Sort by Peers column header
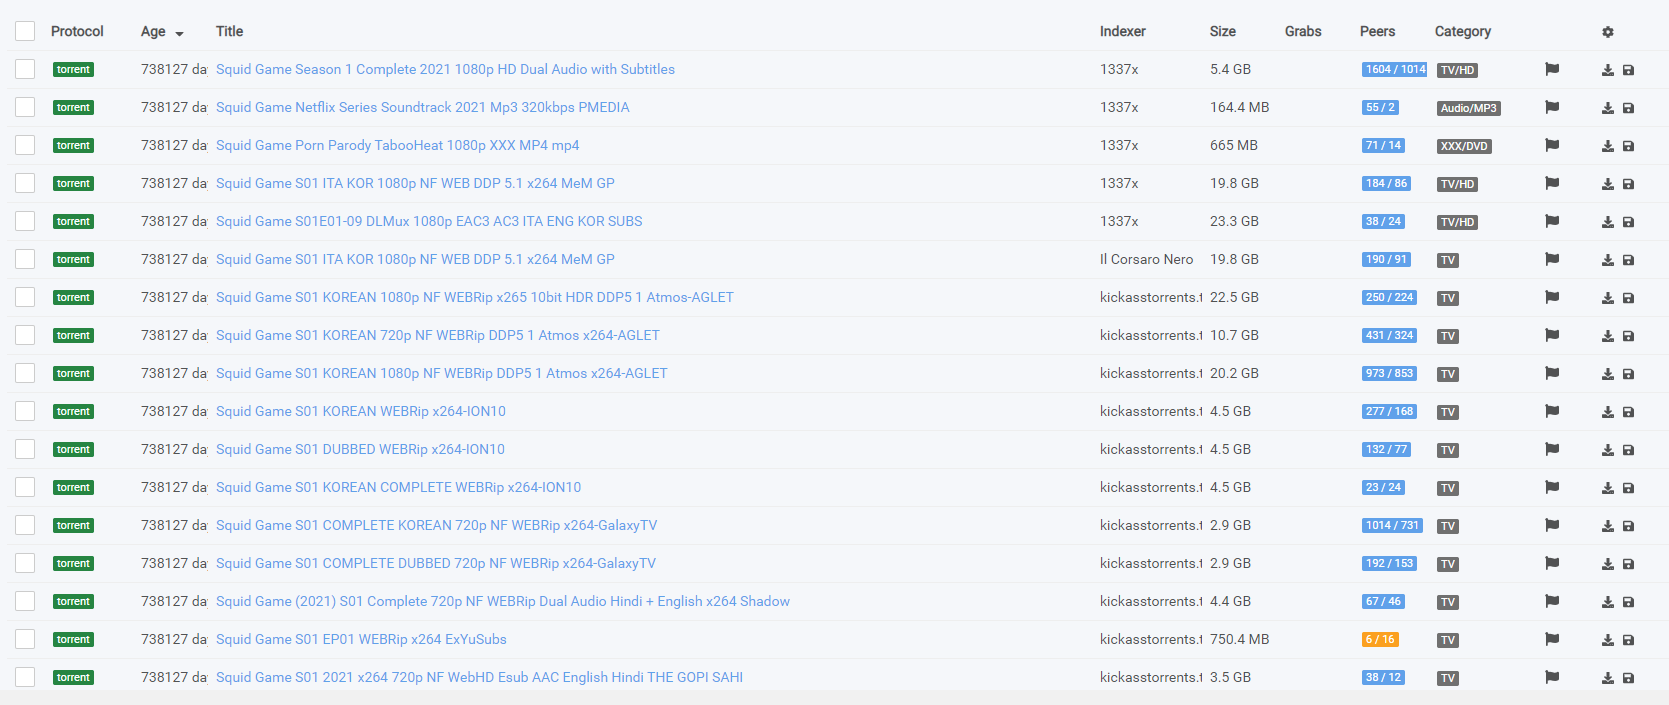1669x705 pixels. click(1377, 31)
